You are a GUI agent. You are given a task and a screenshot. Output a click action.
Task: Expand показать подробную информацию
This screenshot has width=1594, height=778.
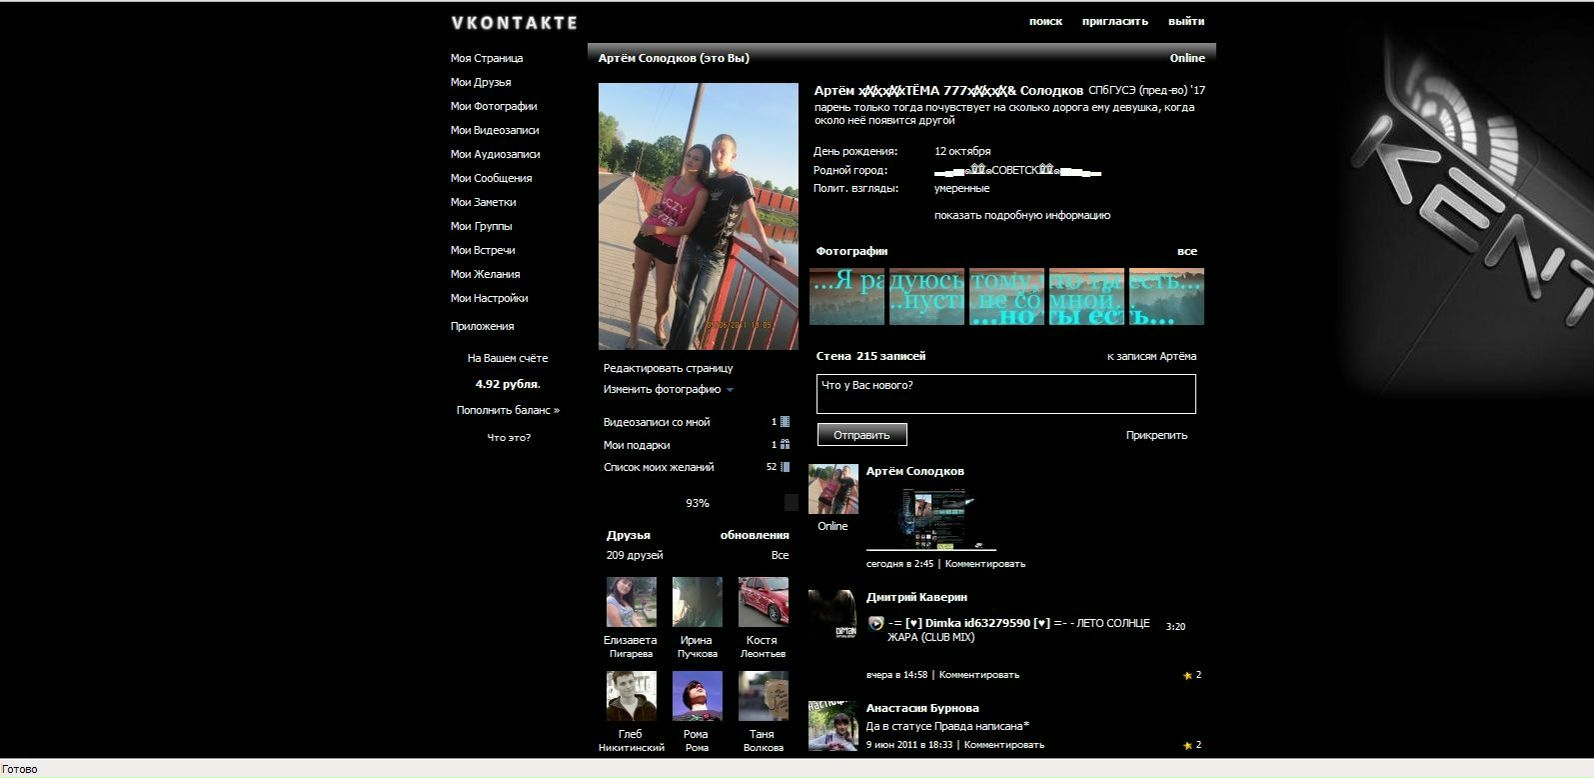(1021, 215)
